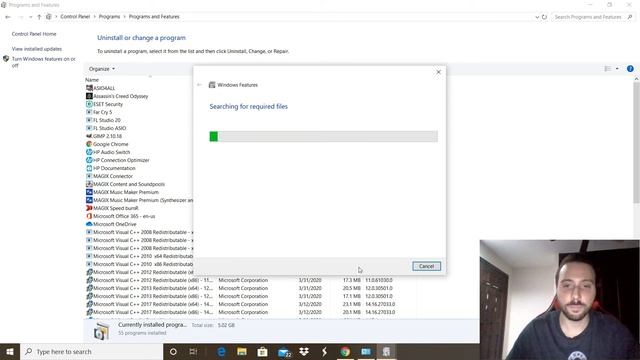Open Mail app from taskbar
640x360 pixels.
point(284,351)
